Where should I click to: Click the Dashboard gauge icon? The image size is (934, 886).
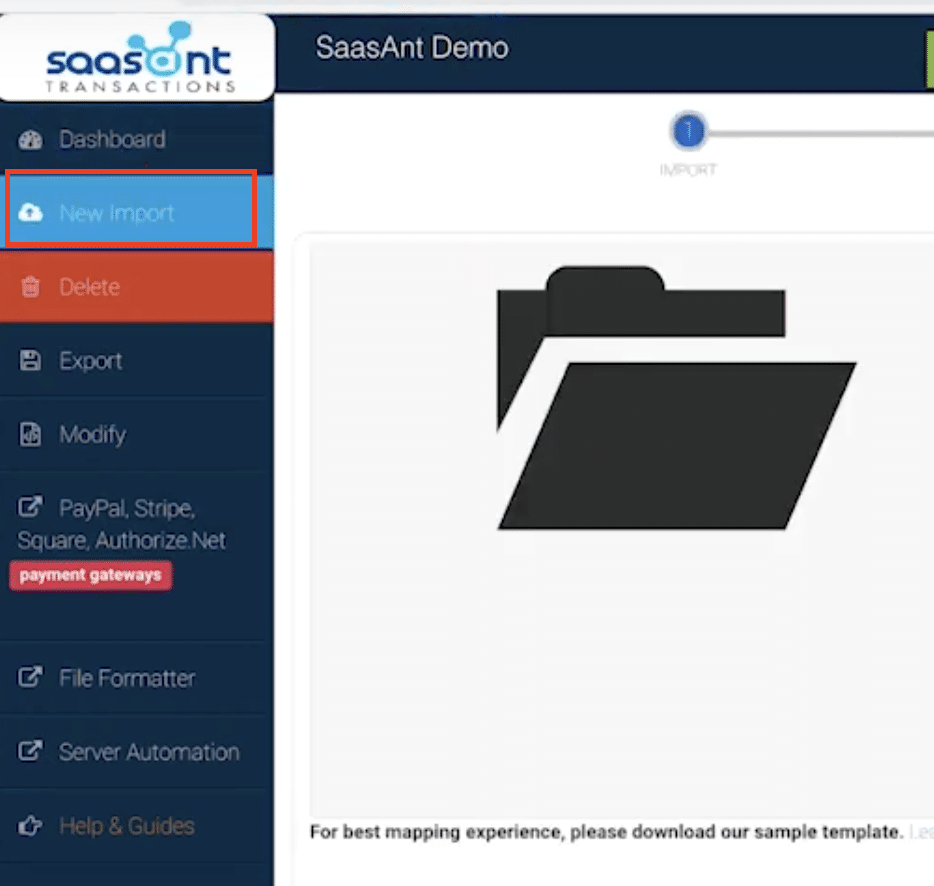pyautogui.click(x=31, y=140)
